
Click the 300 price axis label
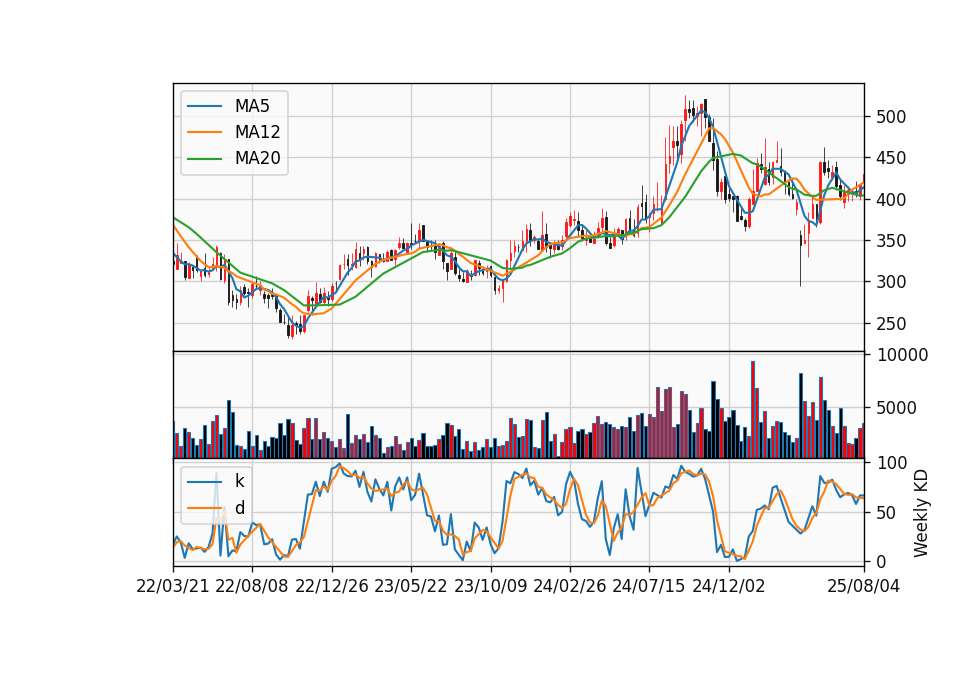[891, 282]
